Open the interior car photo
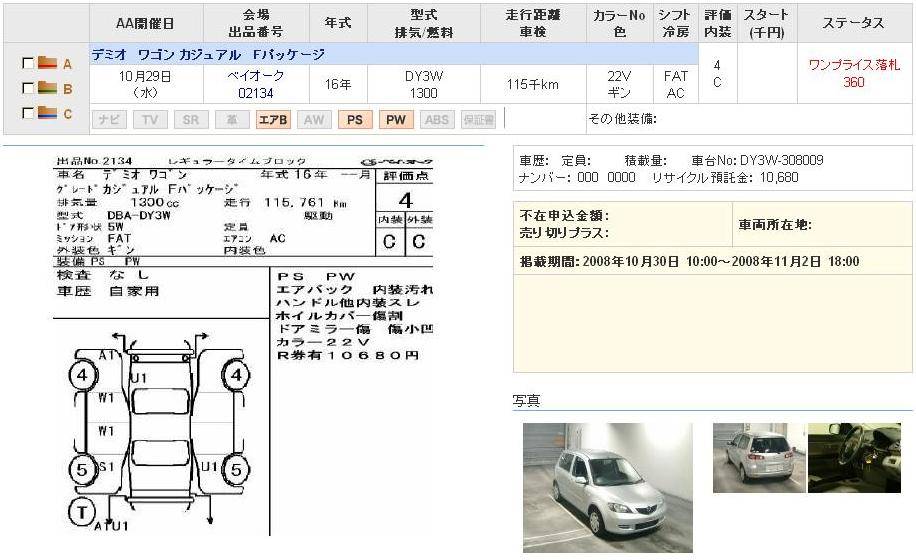This screenshot has height=560, width=916. point(854,458)
